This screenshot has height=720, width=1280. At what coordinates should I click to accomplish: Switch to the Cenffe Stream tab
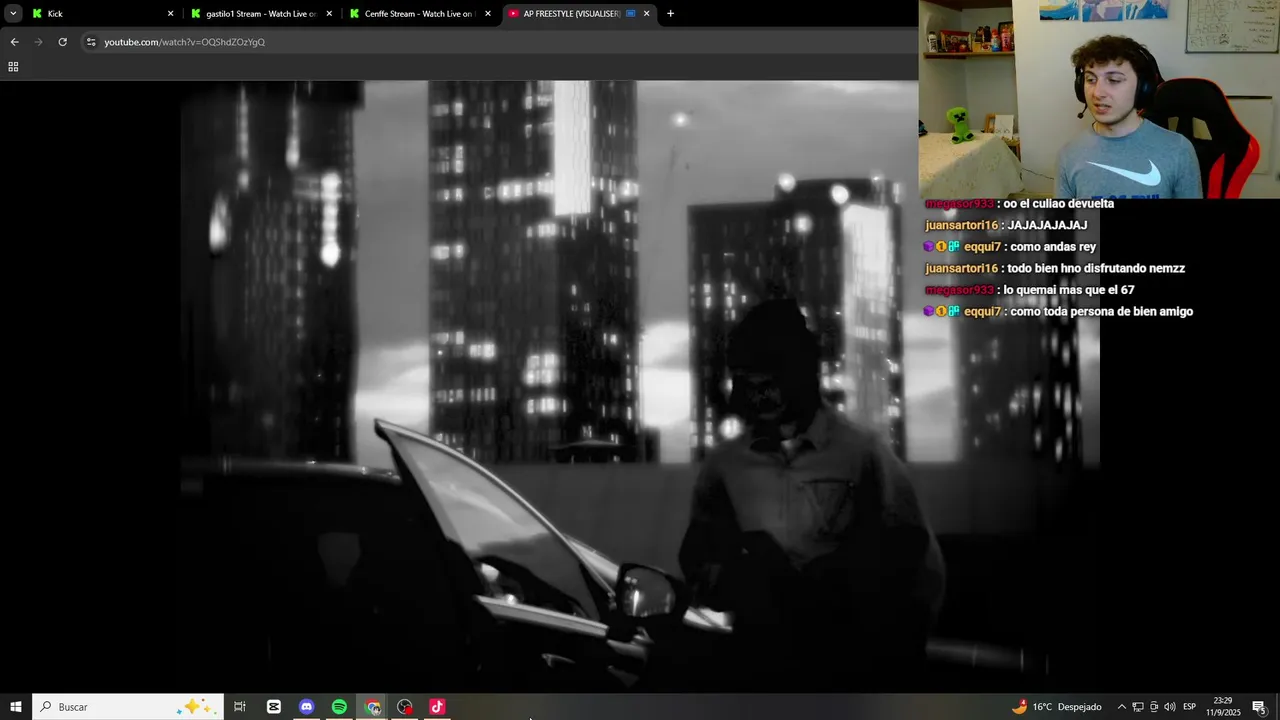click(x=420, y=14)
